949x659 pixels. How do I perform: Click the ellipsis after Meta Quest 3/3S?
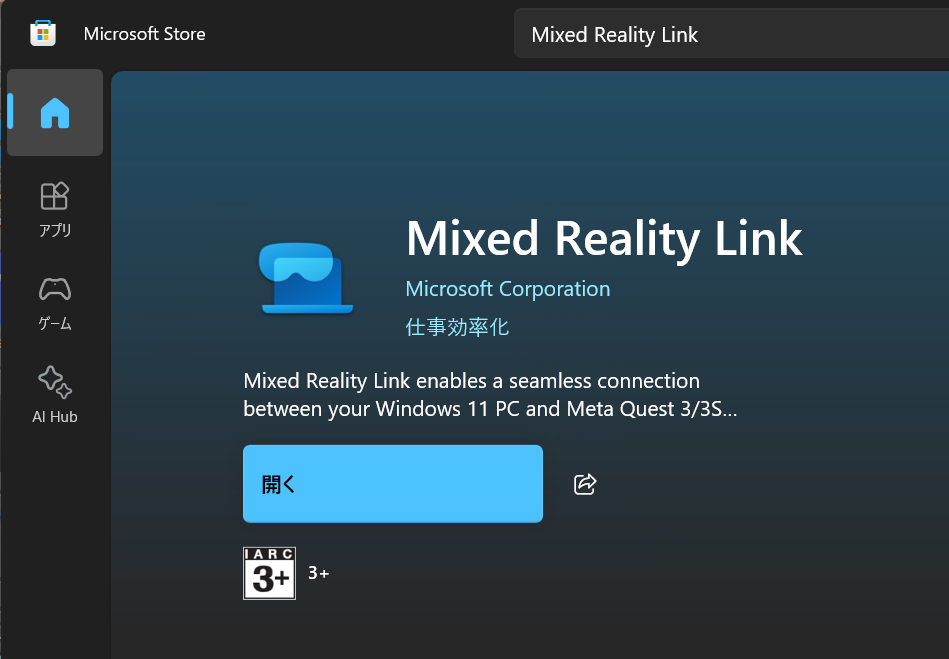point(728,410)
